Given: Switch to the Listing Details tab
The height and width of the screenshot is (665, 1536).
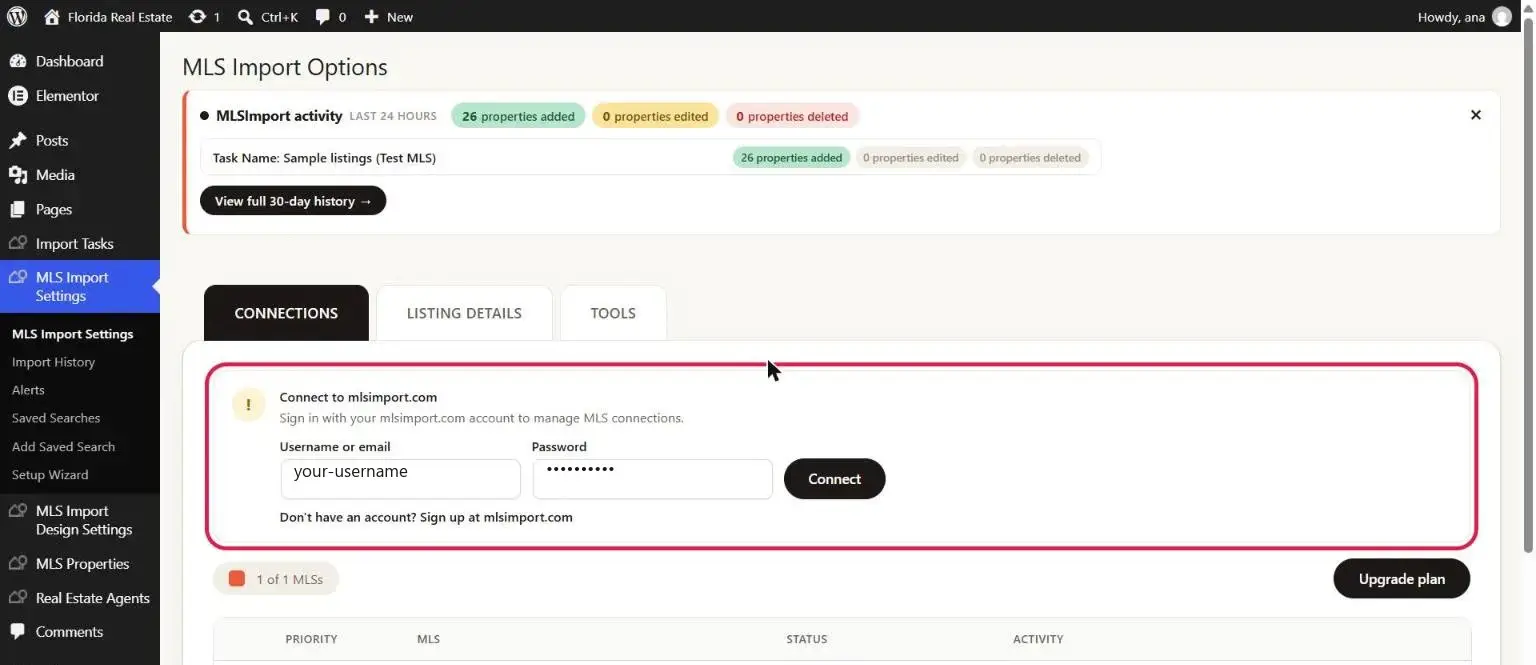Looking at the screenshot, I should tap(464, 313).
